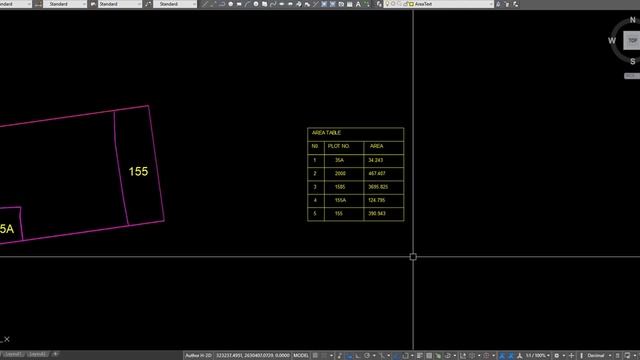Click the Dimension Style icon before second Standard box
The height and width of the screenshot is (360, 640).
[x=38, y=4]
